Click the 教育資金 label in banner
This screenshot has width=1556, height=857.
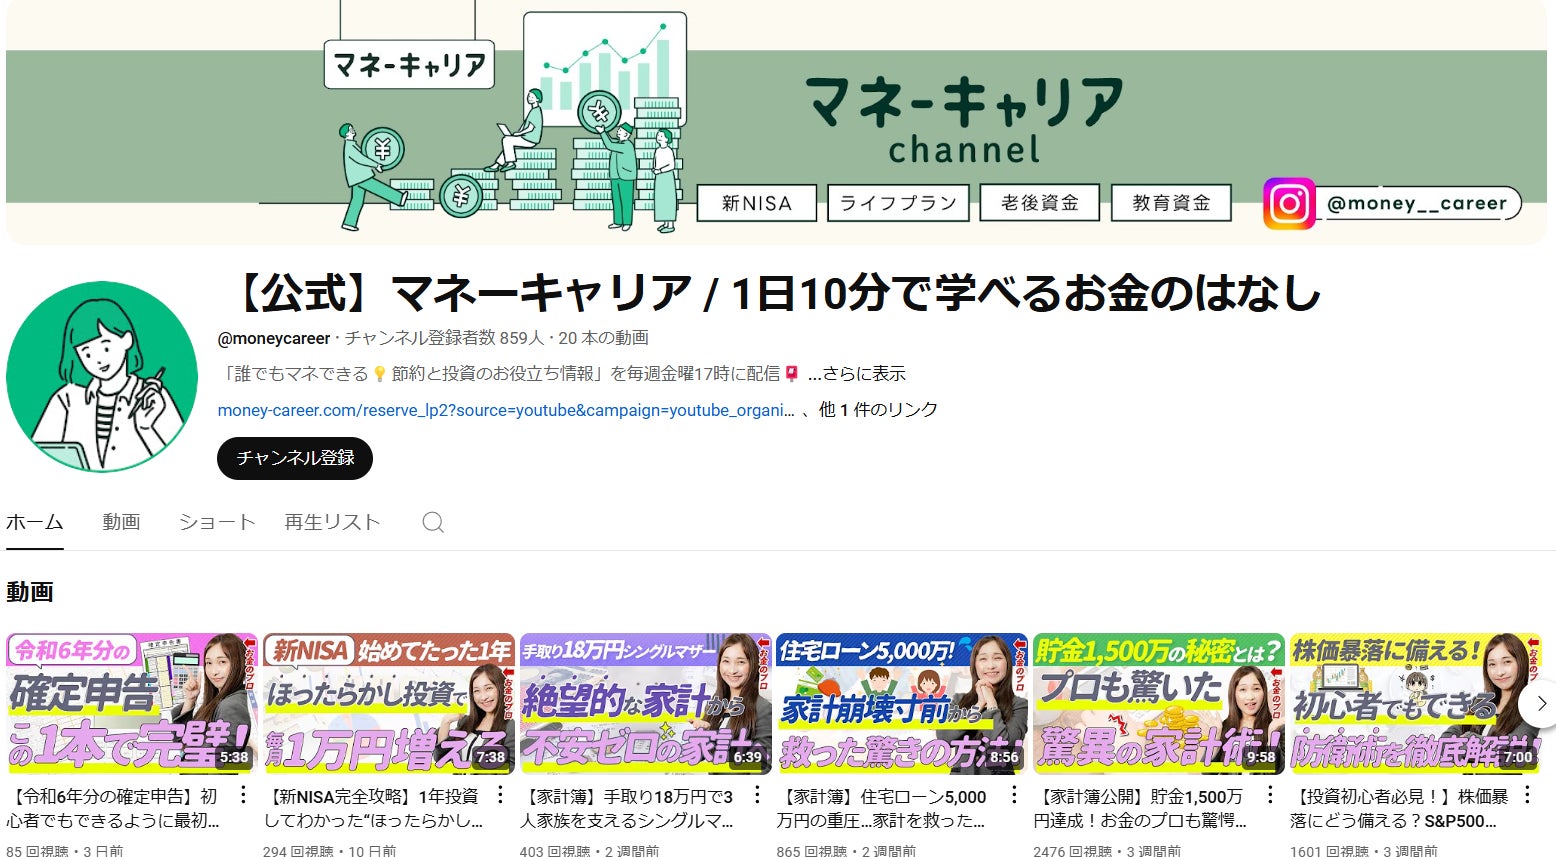coord(1171,203)
